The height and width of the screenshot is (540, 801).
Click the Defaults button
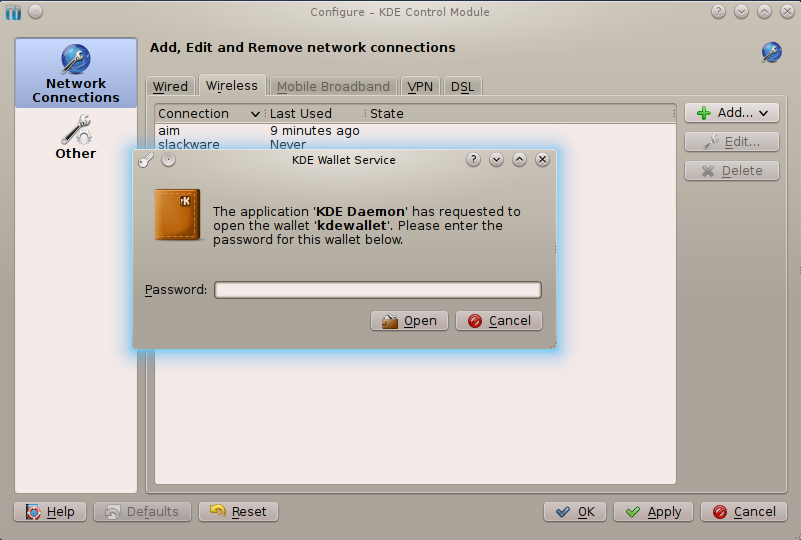point(143,511)
